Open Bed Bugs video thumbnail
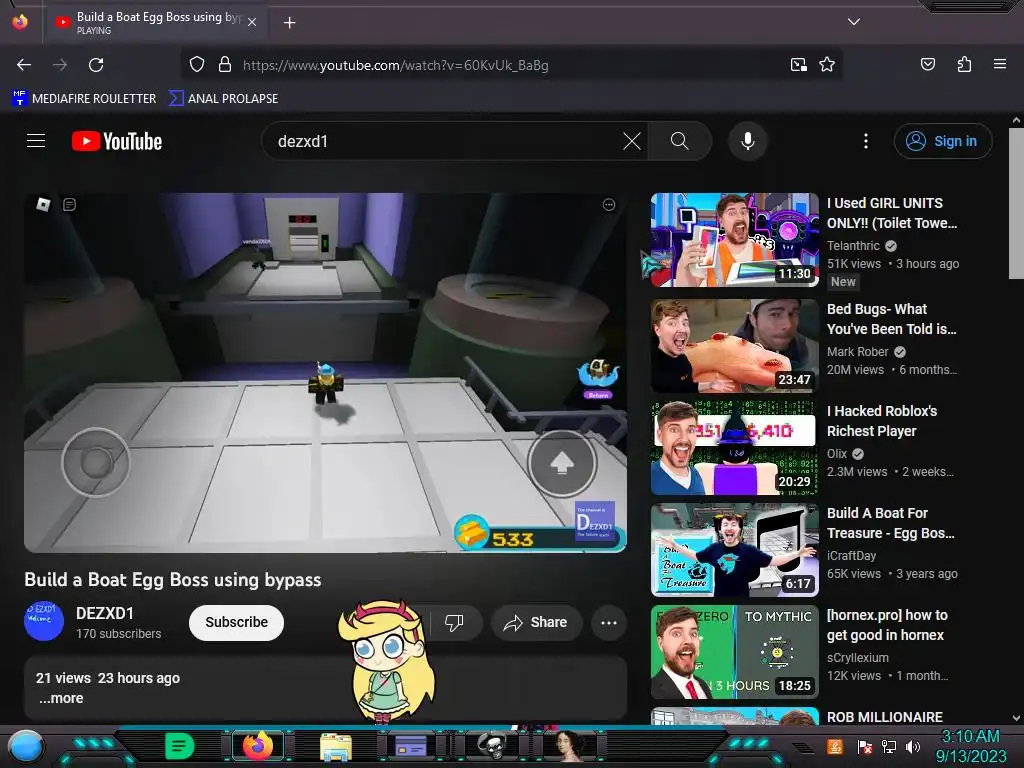The image size is (1024, 768). pyautogui.click(x=735, y=345)
